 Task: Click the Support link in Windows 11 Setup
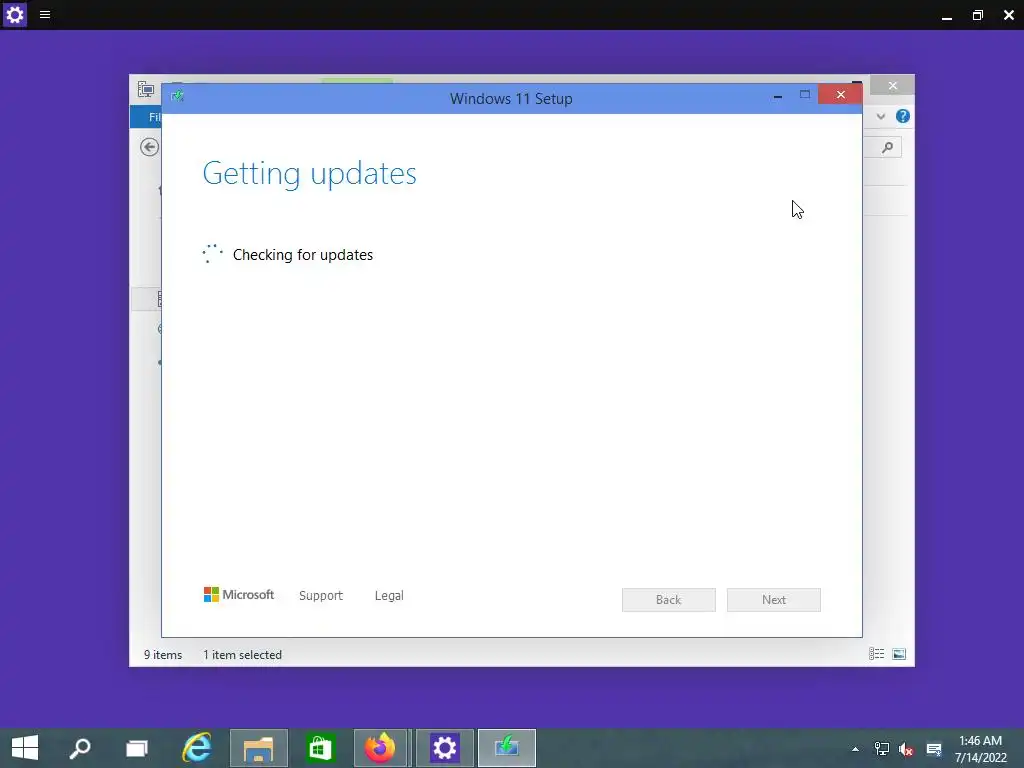[321, 596]
